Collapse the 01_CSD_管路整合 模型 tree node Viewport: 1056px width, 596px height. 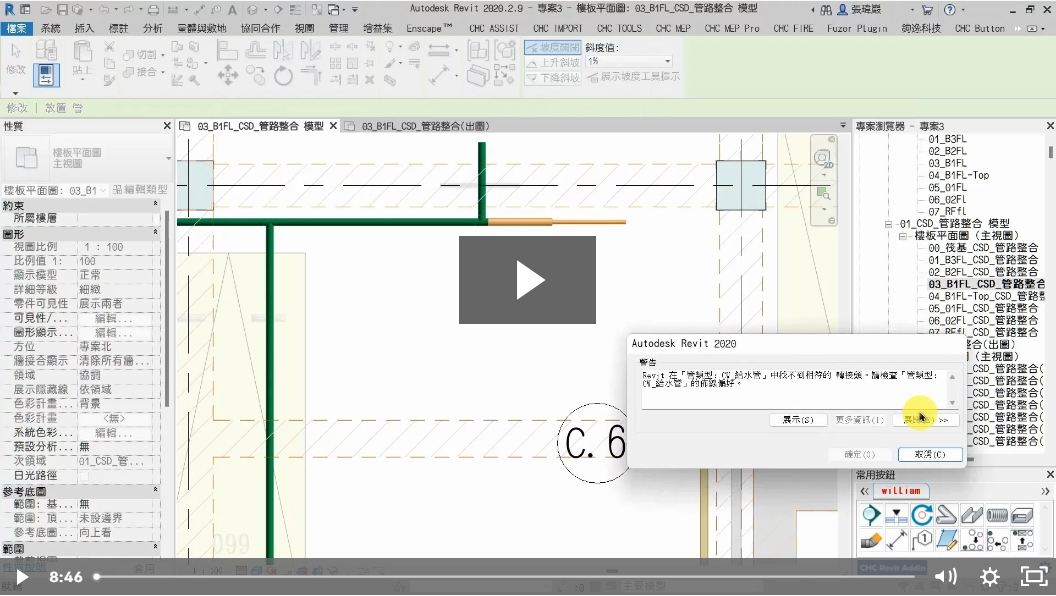coord(888,224)
